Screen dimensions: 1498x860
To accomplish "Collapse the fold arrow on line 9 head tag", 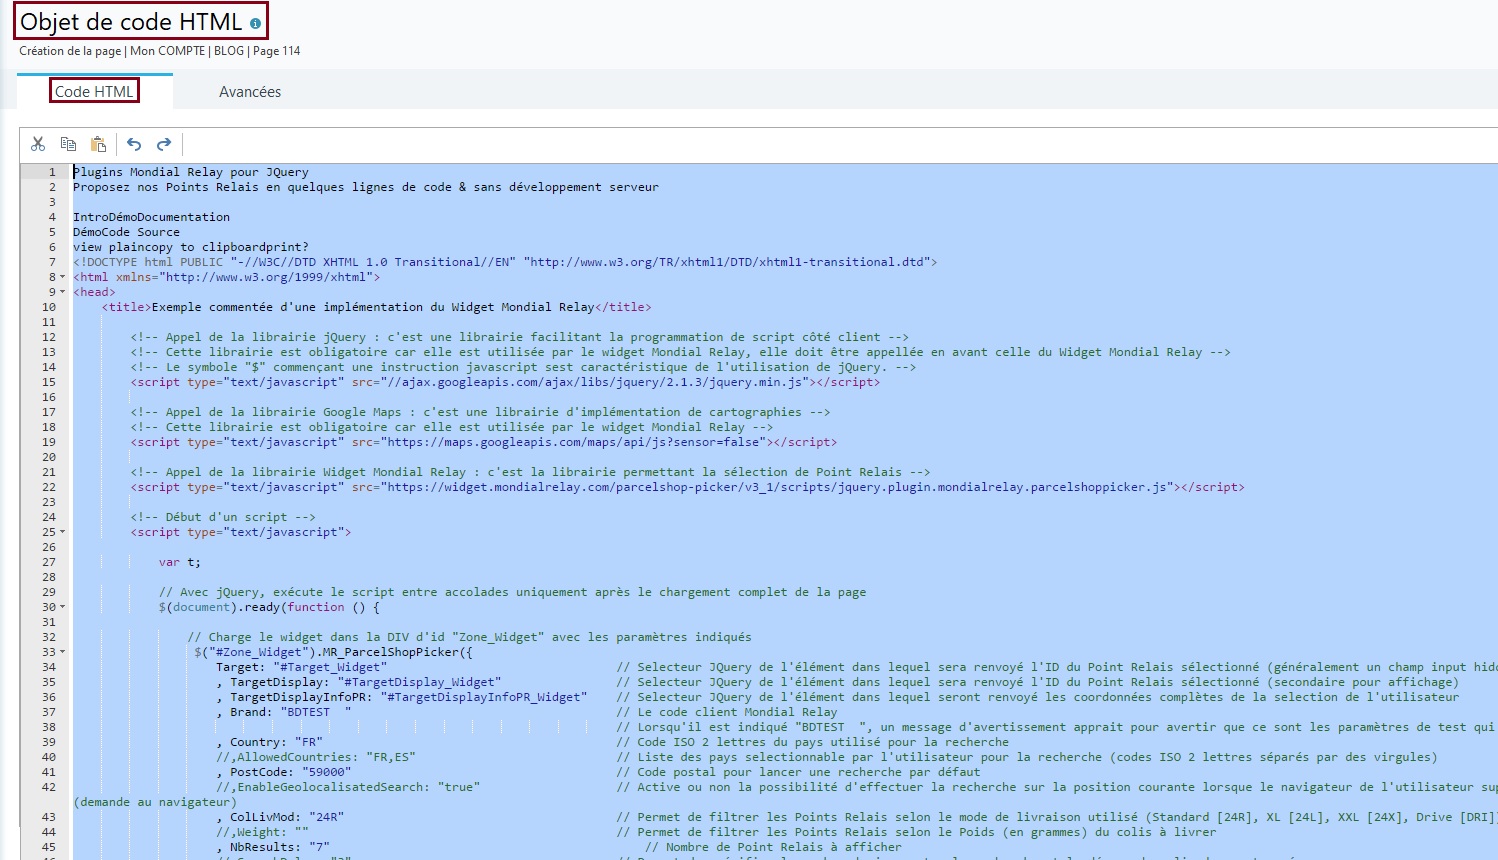I will [63, 292].
